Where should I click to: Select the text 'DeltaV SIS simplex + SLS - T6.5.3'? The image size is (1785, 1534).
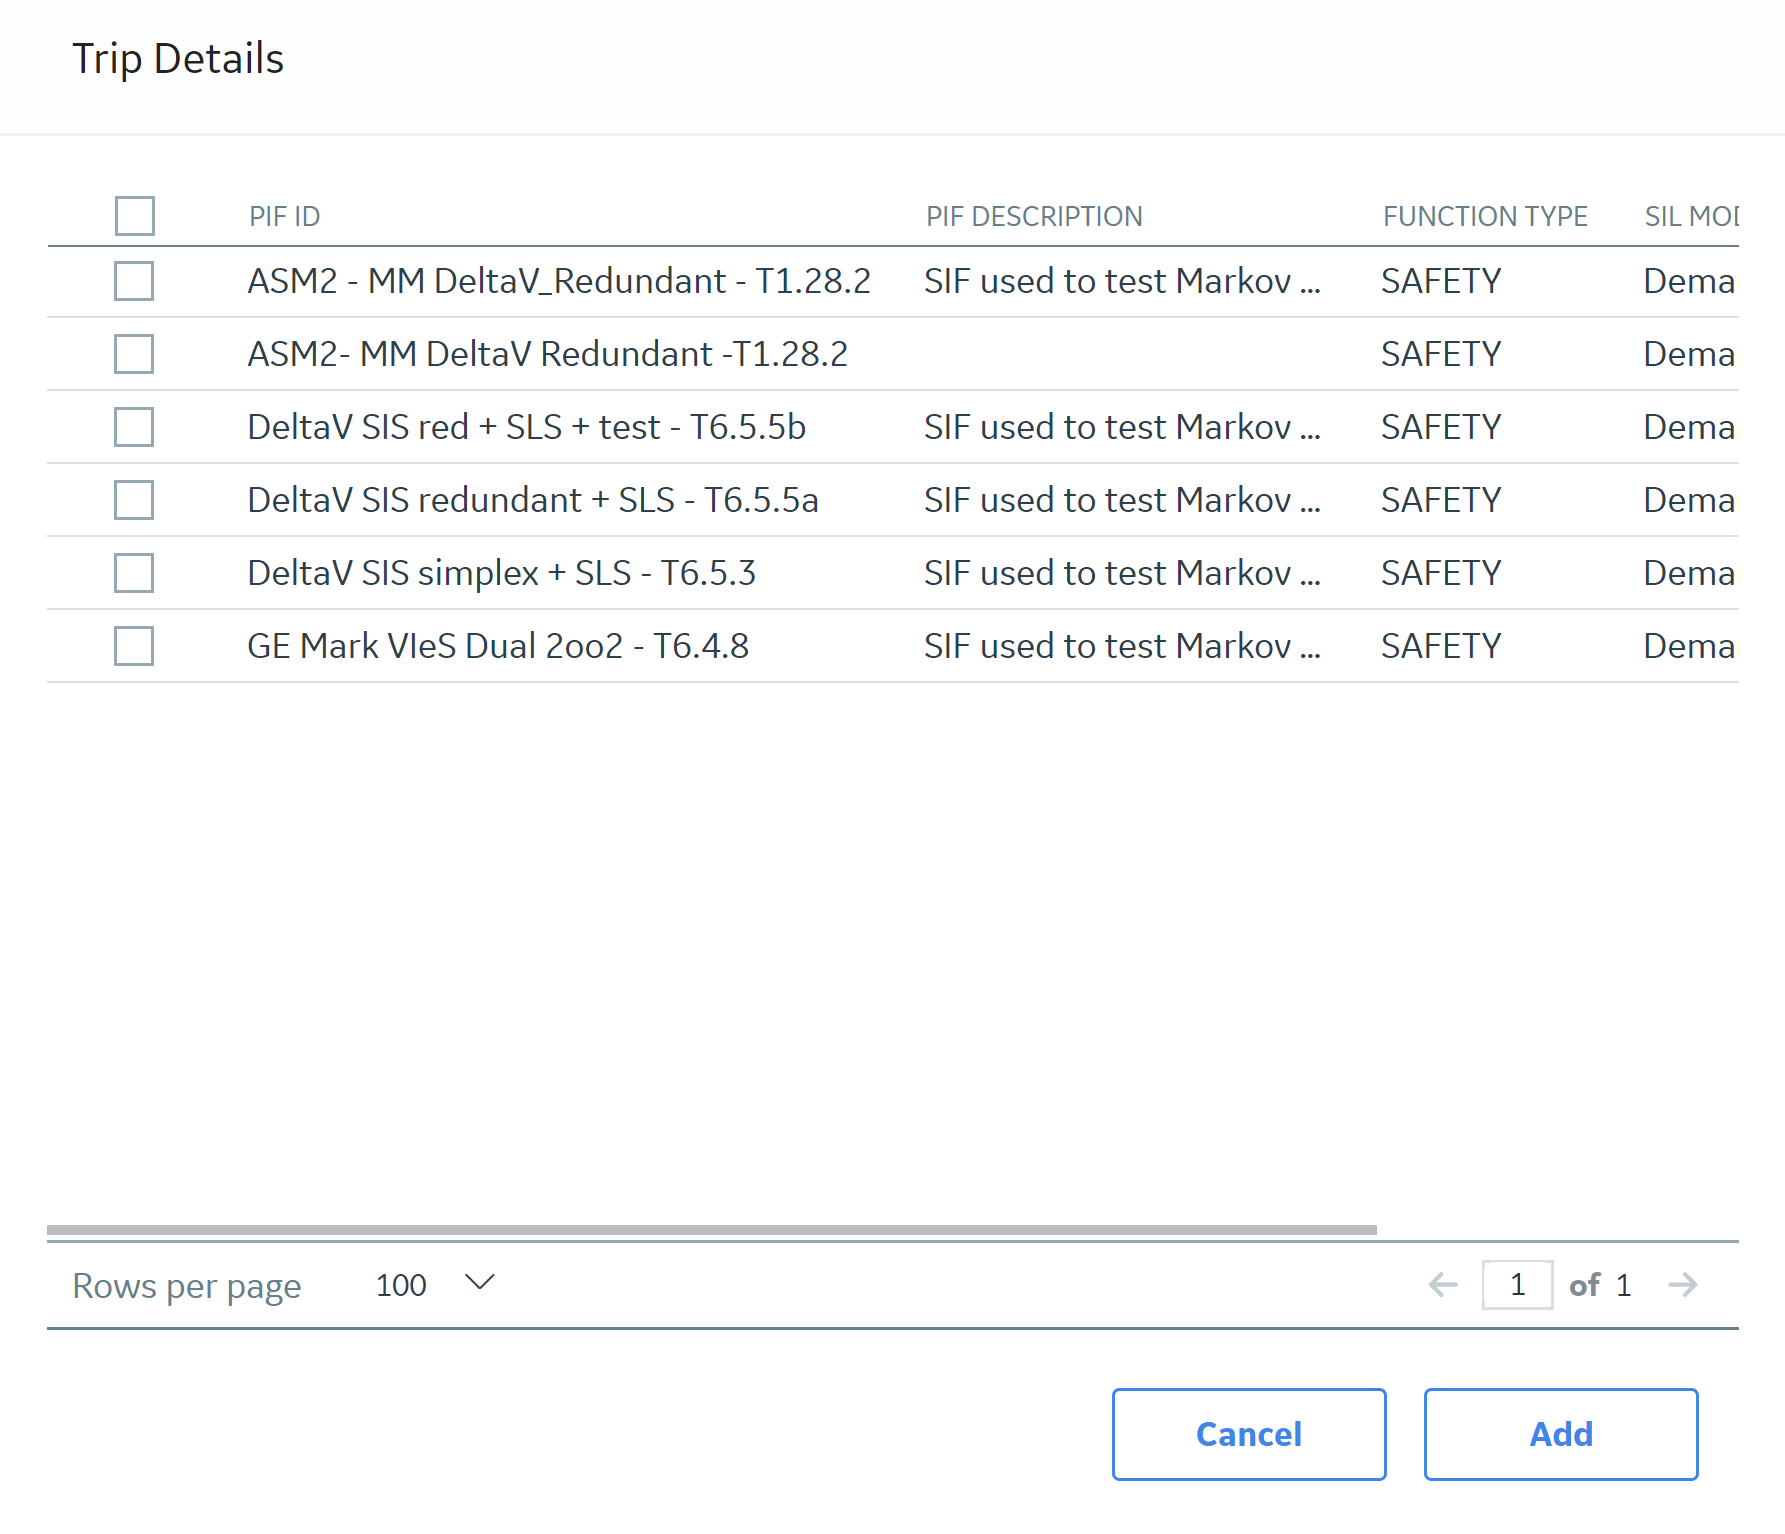(501, 573)
